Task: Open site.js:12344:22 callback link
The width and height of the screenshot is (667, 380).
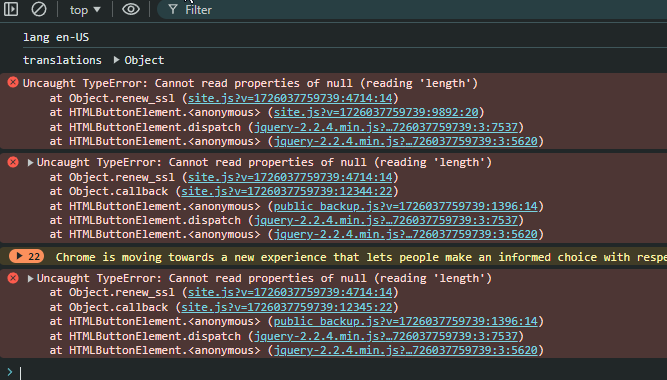Action: click(x=287, y=191)
